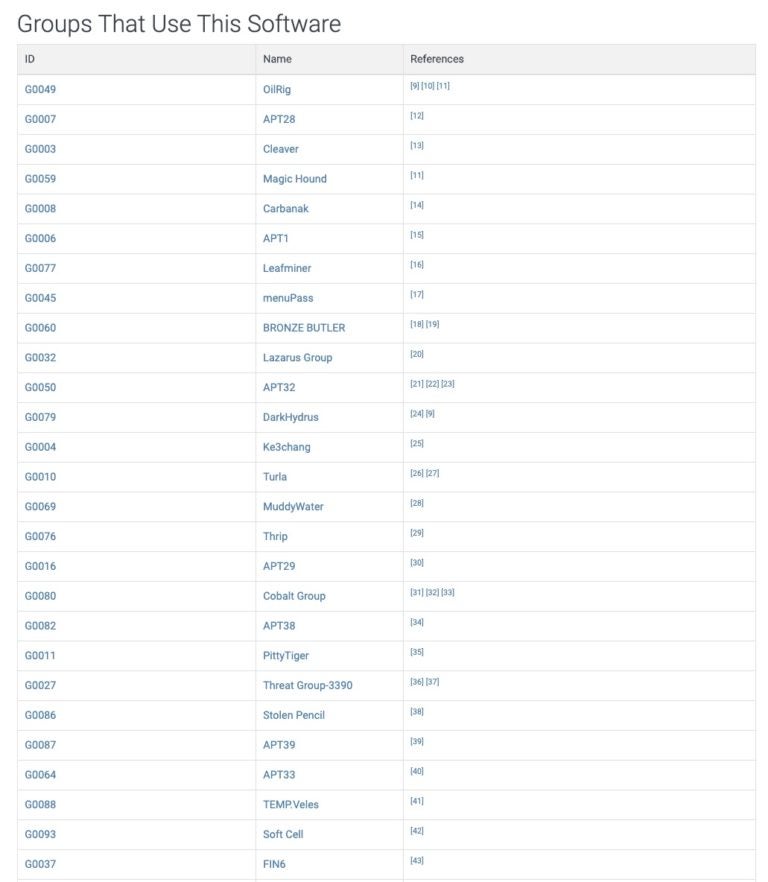The height and width of the screenshot is (882, 768).
Task: Open reference [19] for BRONZE BUTLER
Action: 433,325
